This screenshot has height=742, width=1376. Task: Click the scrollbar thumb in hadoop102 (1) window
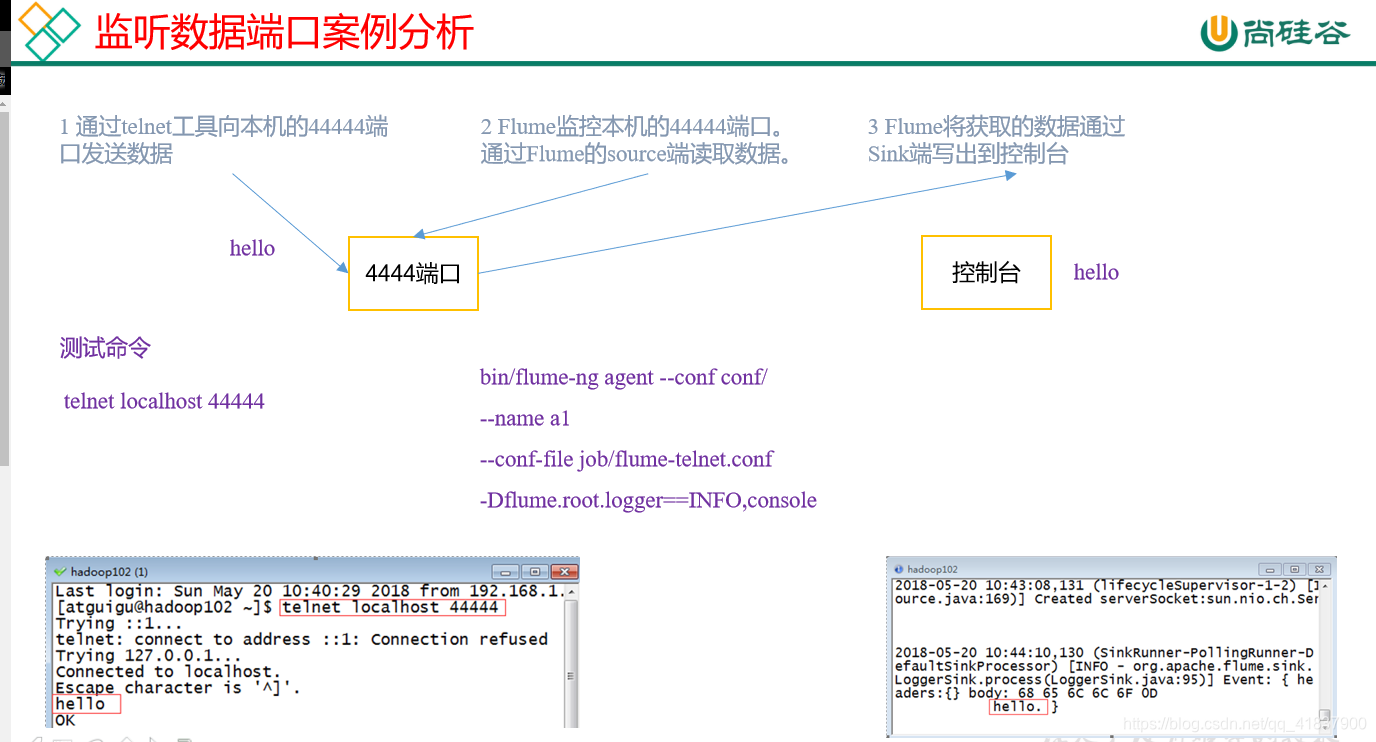click(571, 665)
